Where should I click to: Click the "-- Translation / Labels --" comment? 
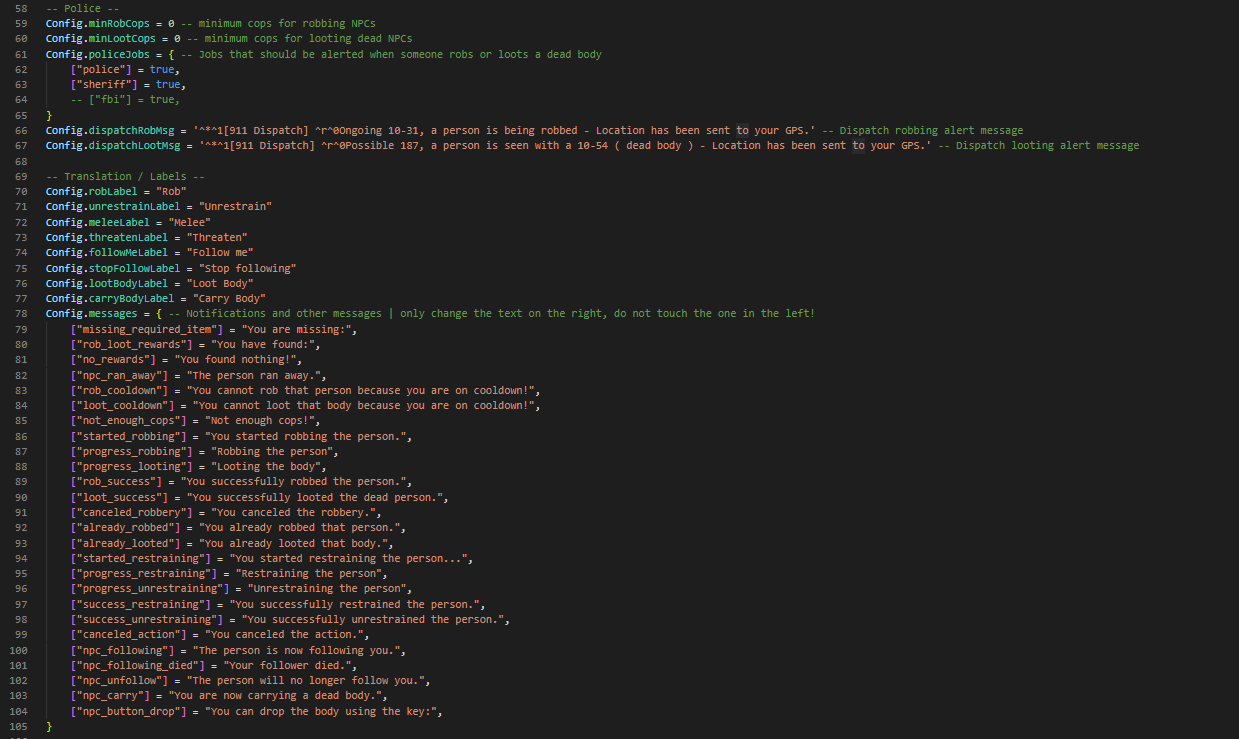[x=126, y=176]
